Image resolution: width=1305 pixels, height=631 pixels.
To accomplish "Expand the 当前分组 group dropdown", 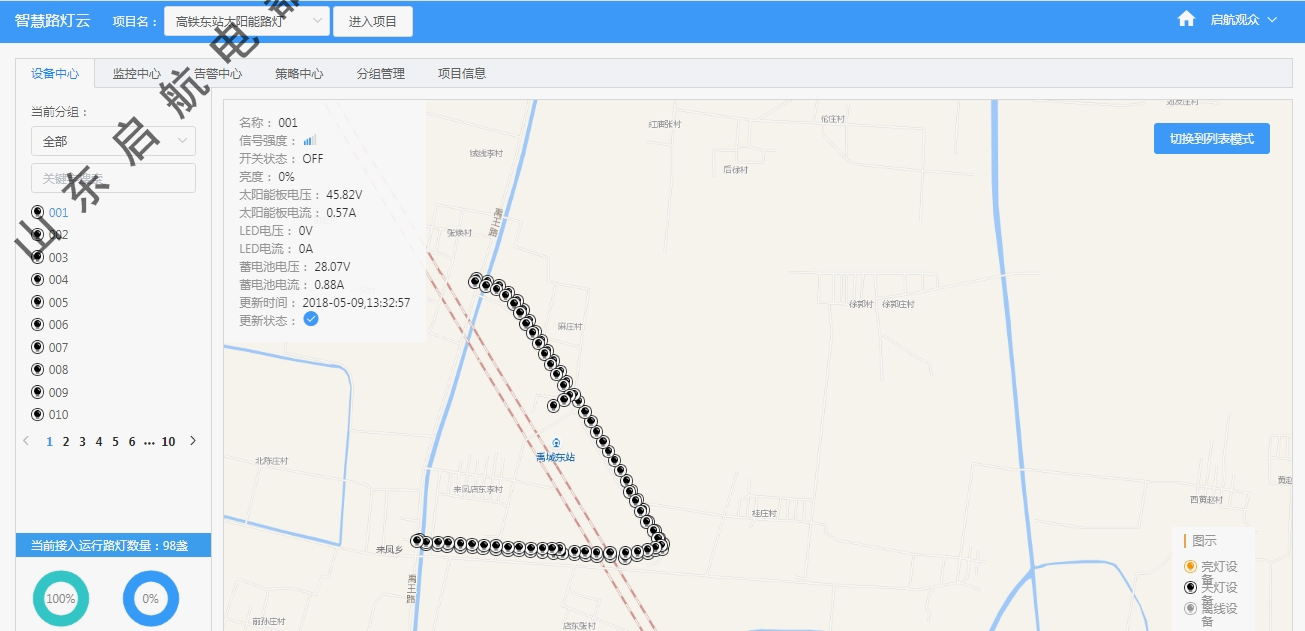I will pyautogui.click(x=113, y=141).
